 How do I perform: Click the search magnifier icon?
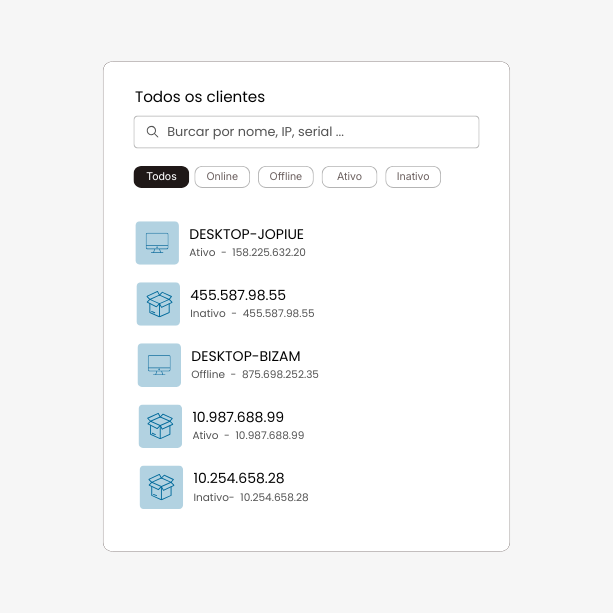153,132
